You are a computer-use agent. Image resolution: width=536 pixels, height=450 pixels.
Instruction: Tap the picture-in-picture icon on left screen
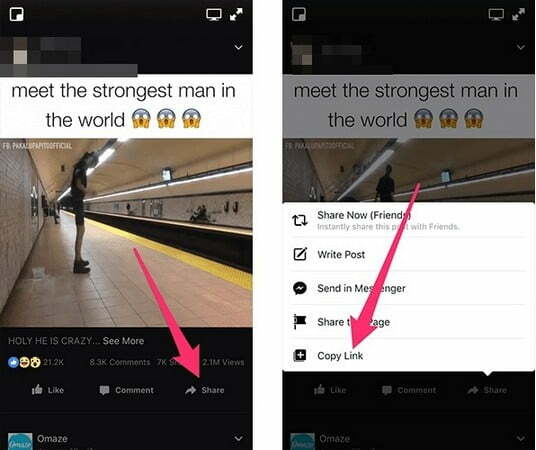[x=16, y=15]
